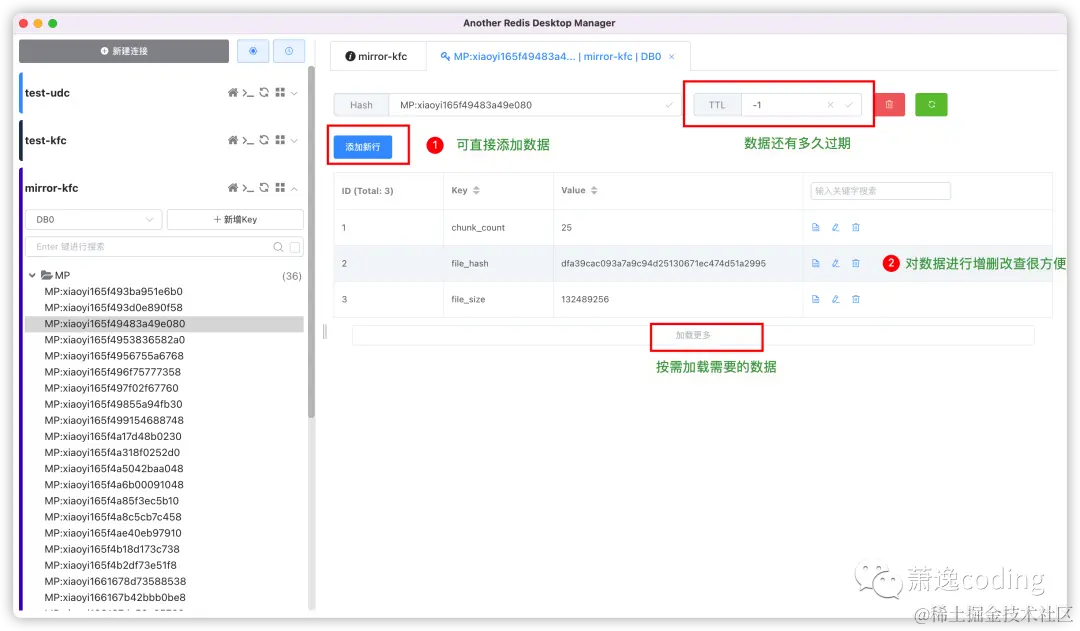Image resolution: width=1080 pixels, height=631 pixels.
Task: Clear TTL with the X icon
Action: pos(831,105)
